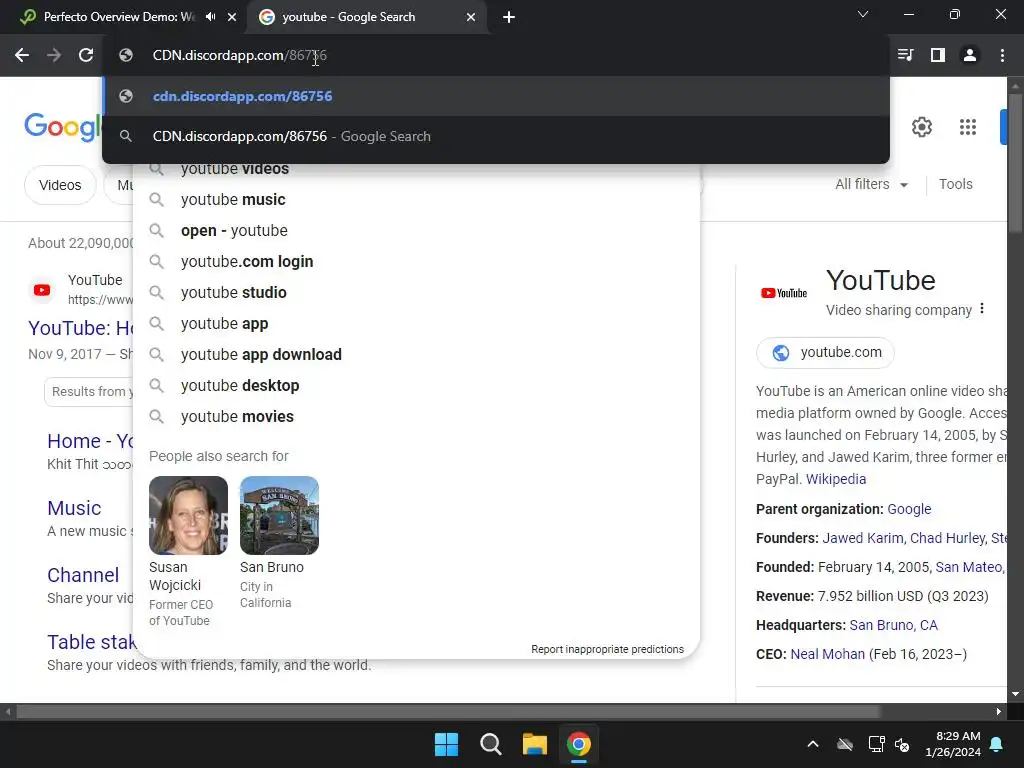
Task: Click the Google logo
Action: [63, 126]
